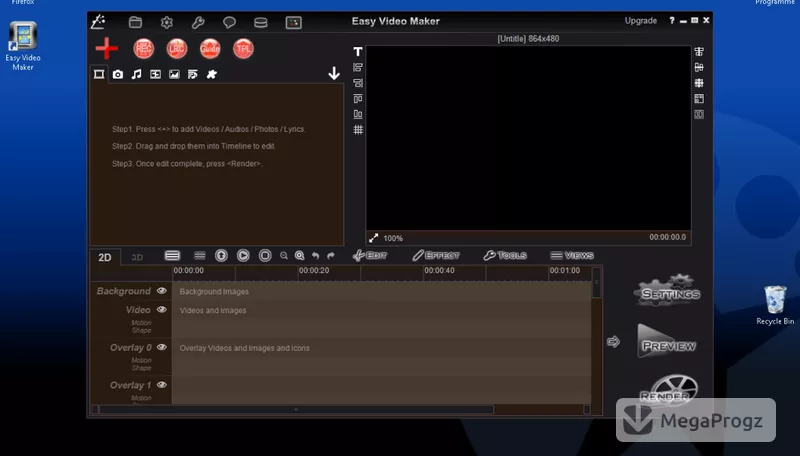Select the T text tool beside preview
The width and height of the screenshot is (800, 456).
click(358, 52)
